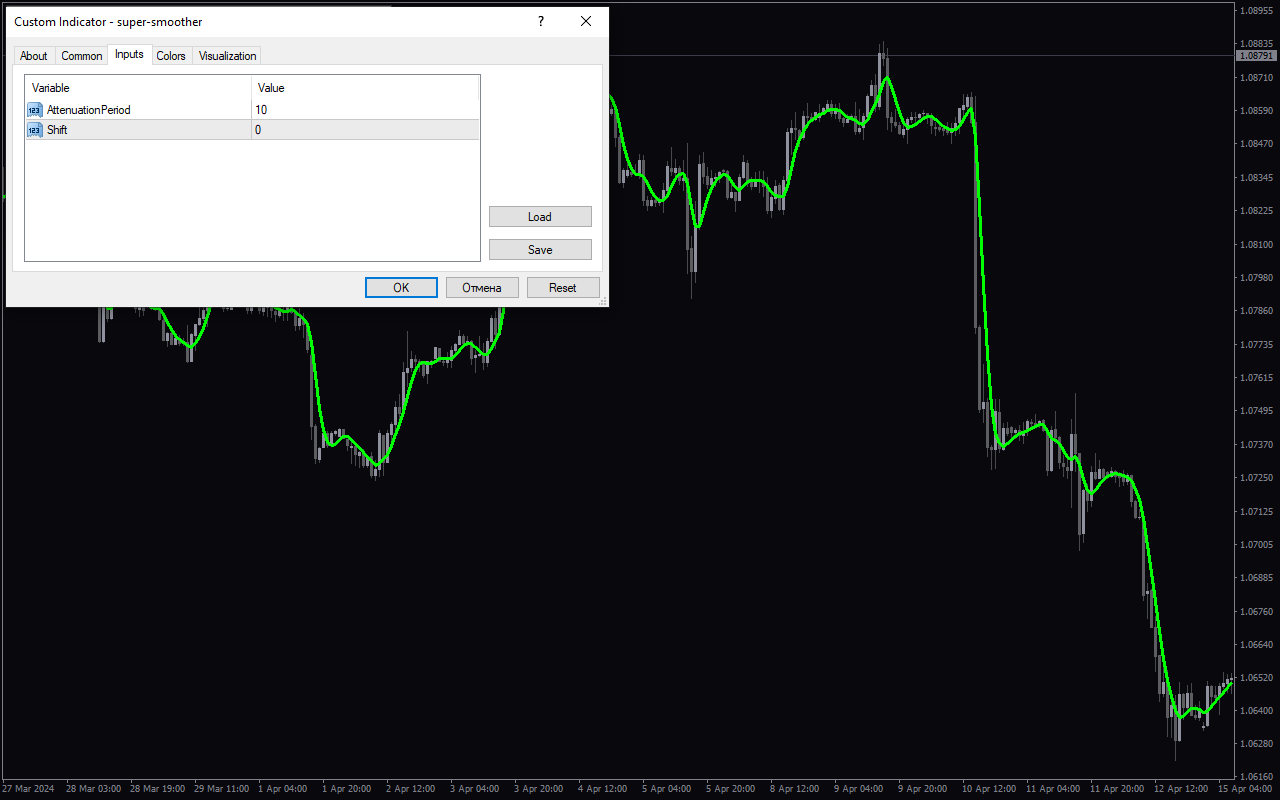Click the Shift value 0
The image size is (1280, 800).
258,130
